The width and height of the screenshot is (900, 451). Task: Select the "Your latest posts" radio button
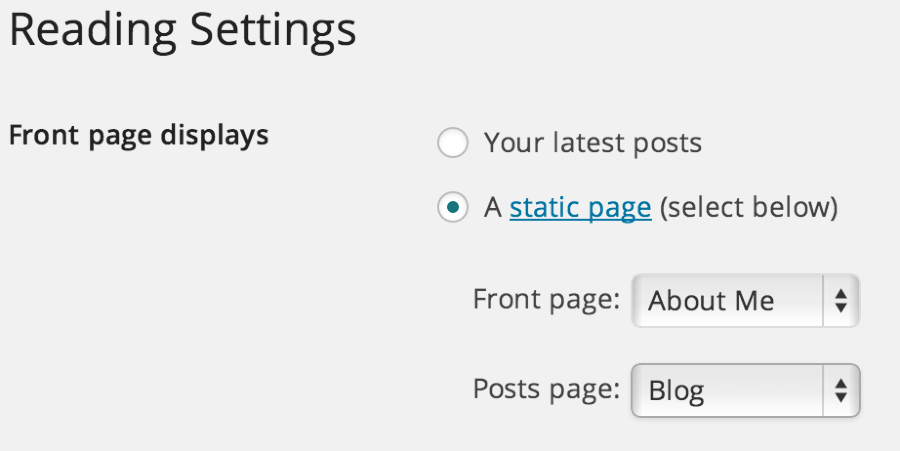point(453,144)
